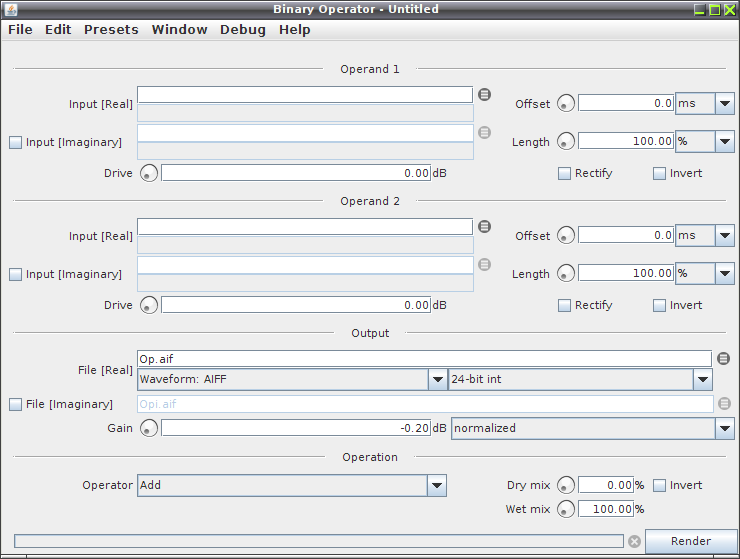
Task: Open Operand 2 Length unit dropdown (%)
Action: point(705,273)
